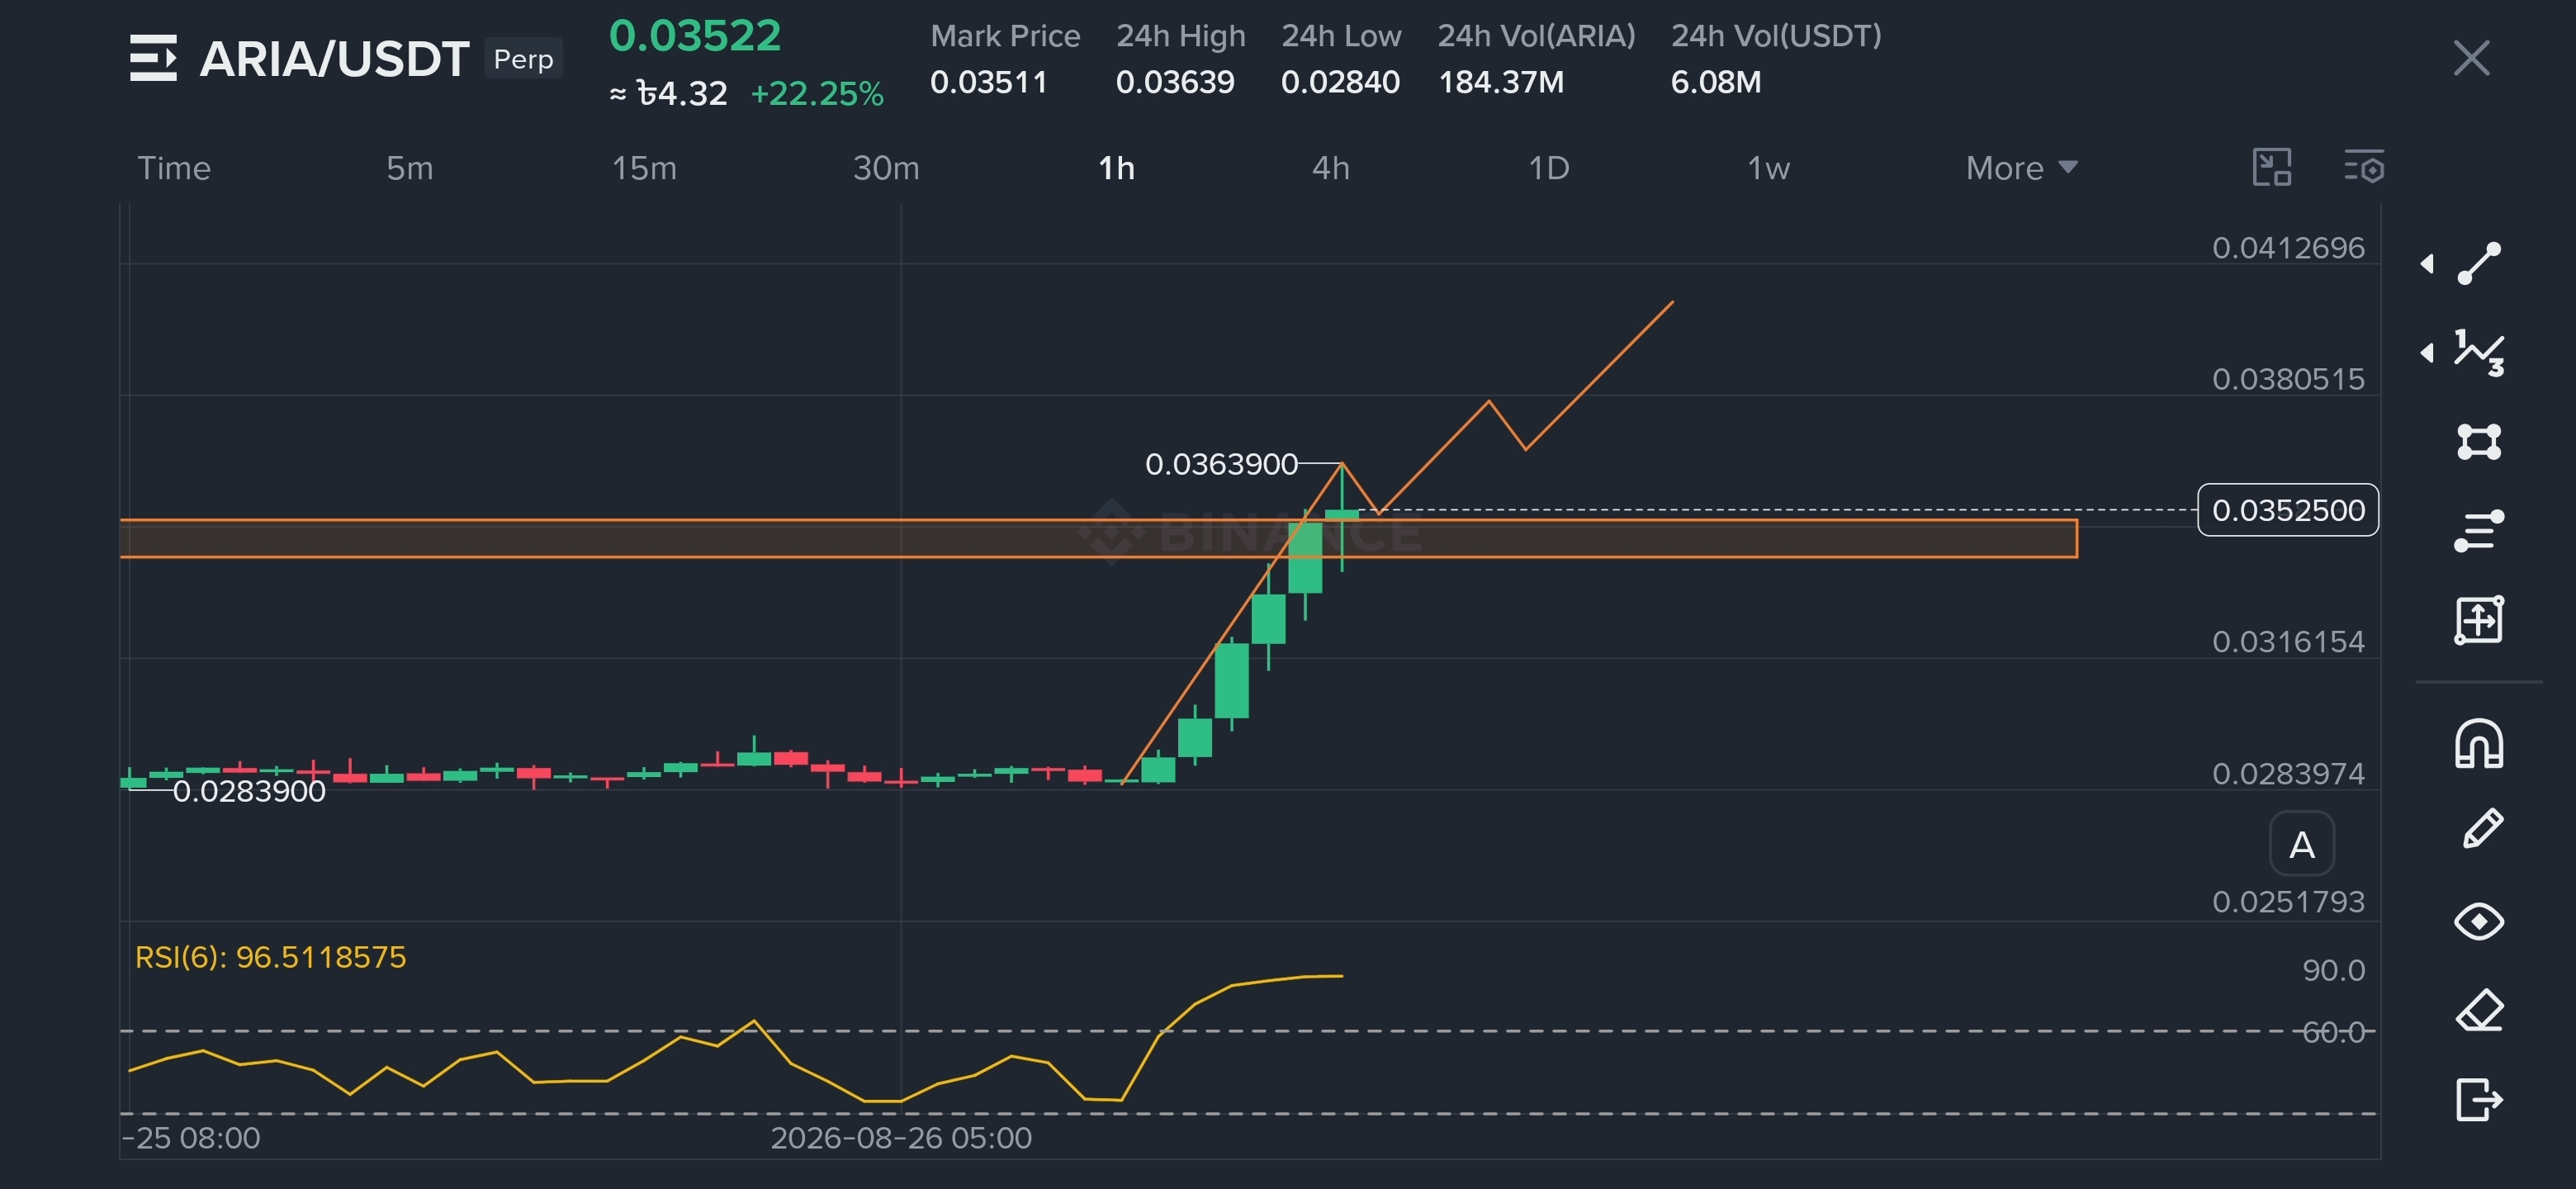Image resolution: width=2576 pixels, height=1189 pixels.
Task: Toggle drawings visibility eye icon
Action: point(2479,921)
